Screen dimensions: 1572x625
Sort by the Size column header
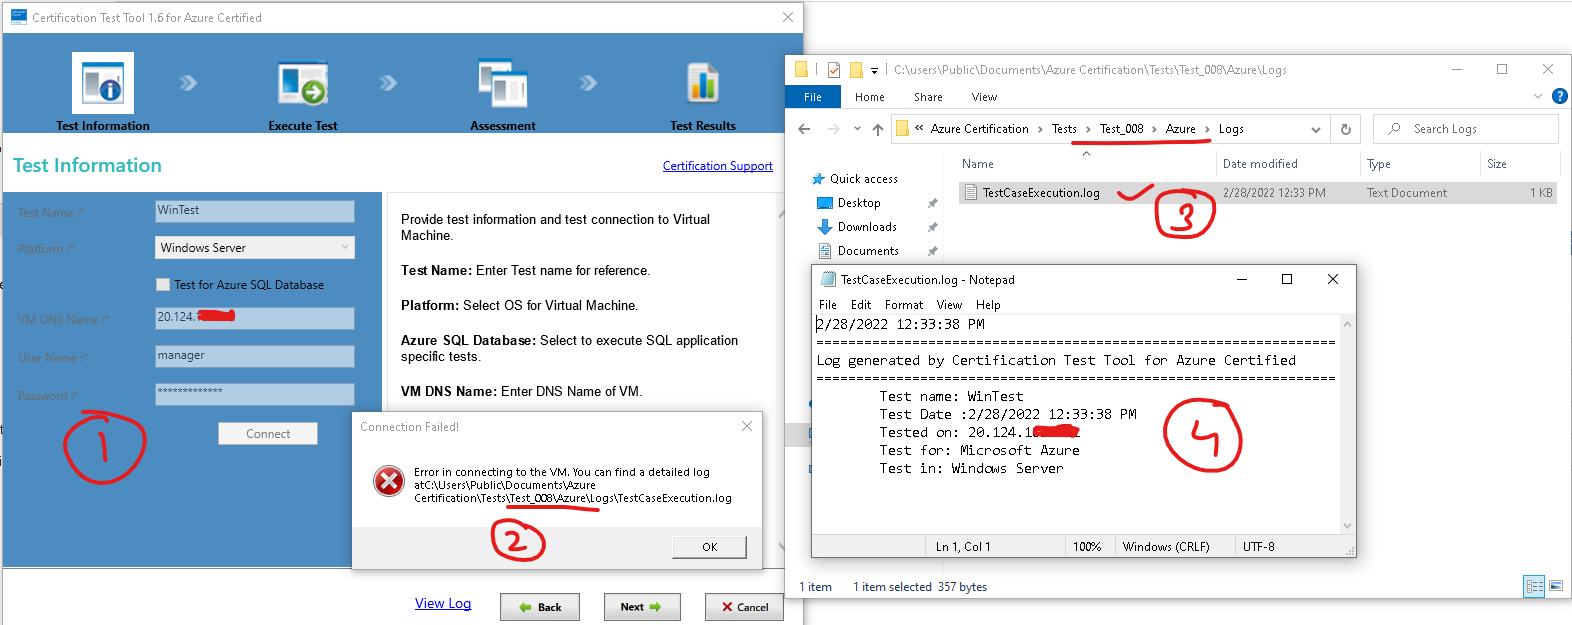1519,164
